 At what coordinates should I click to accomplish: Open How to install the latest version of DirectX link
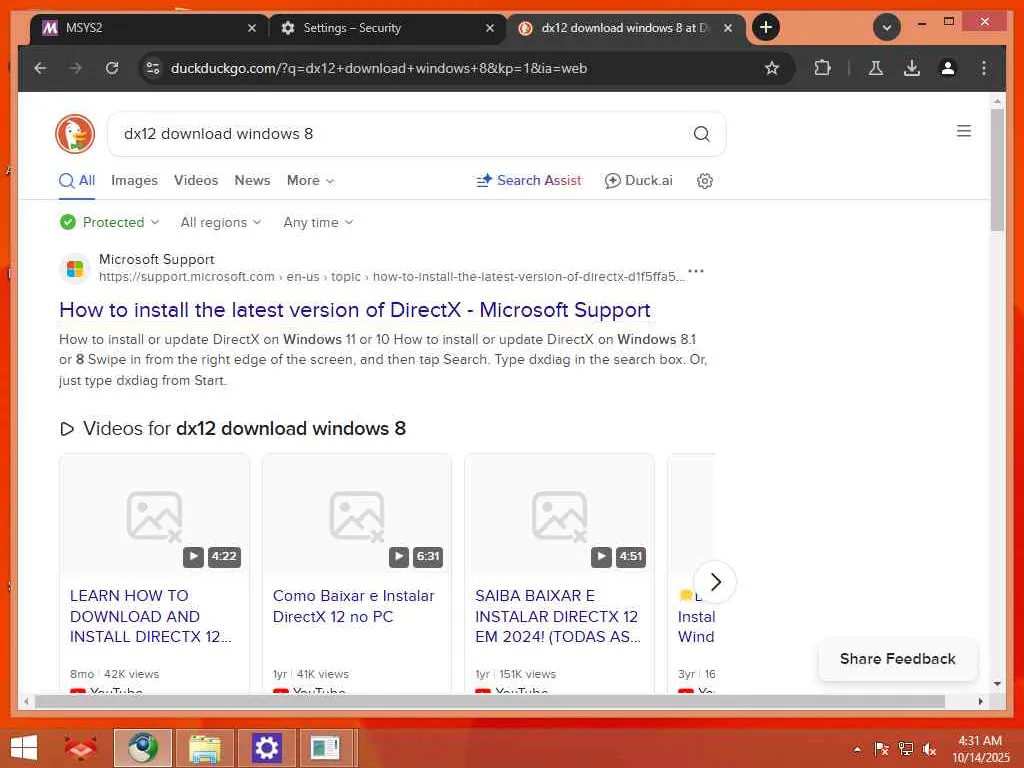[x=355, y=310]
